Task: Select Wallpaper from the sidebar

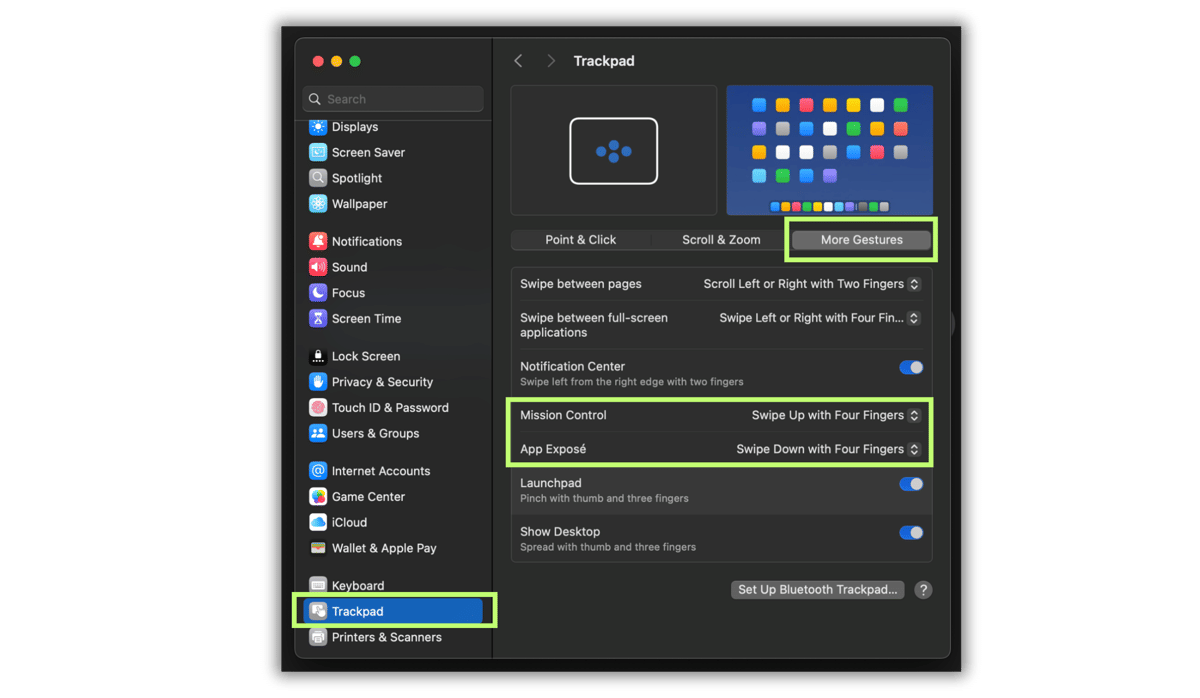Action: 359,203
